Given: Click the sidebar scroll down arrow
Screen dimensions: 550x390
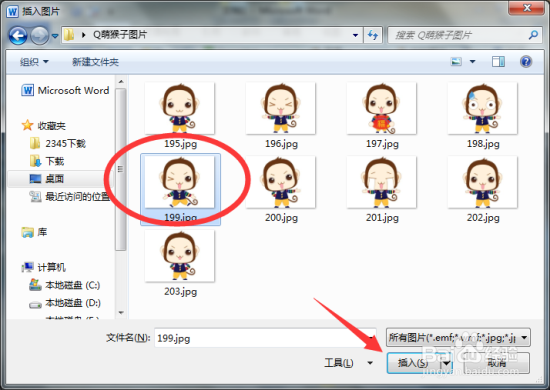Looking at the screenshot, I should (121, 312).
